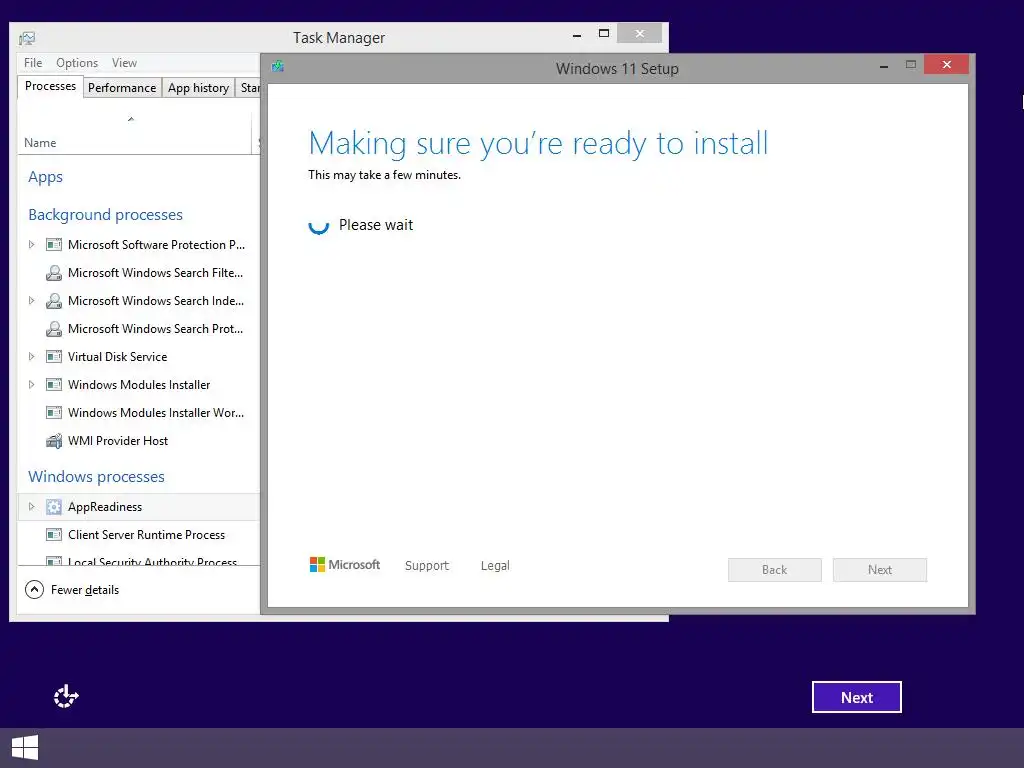Click the Microsoft Windows Search Protocol icon

pos(54,329)
